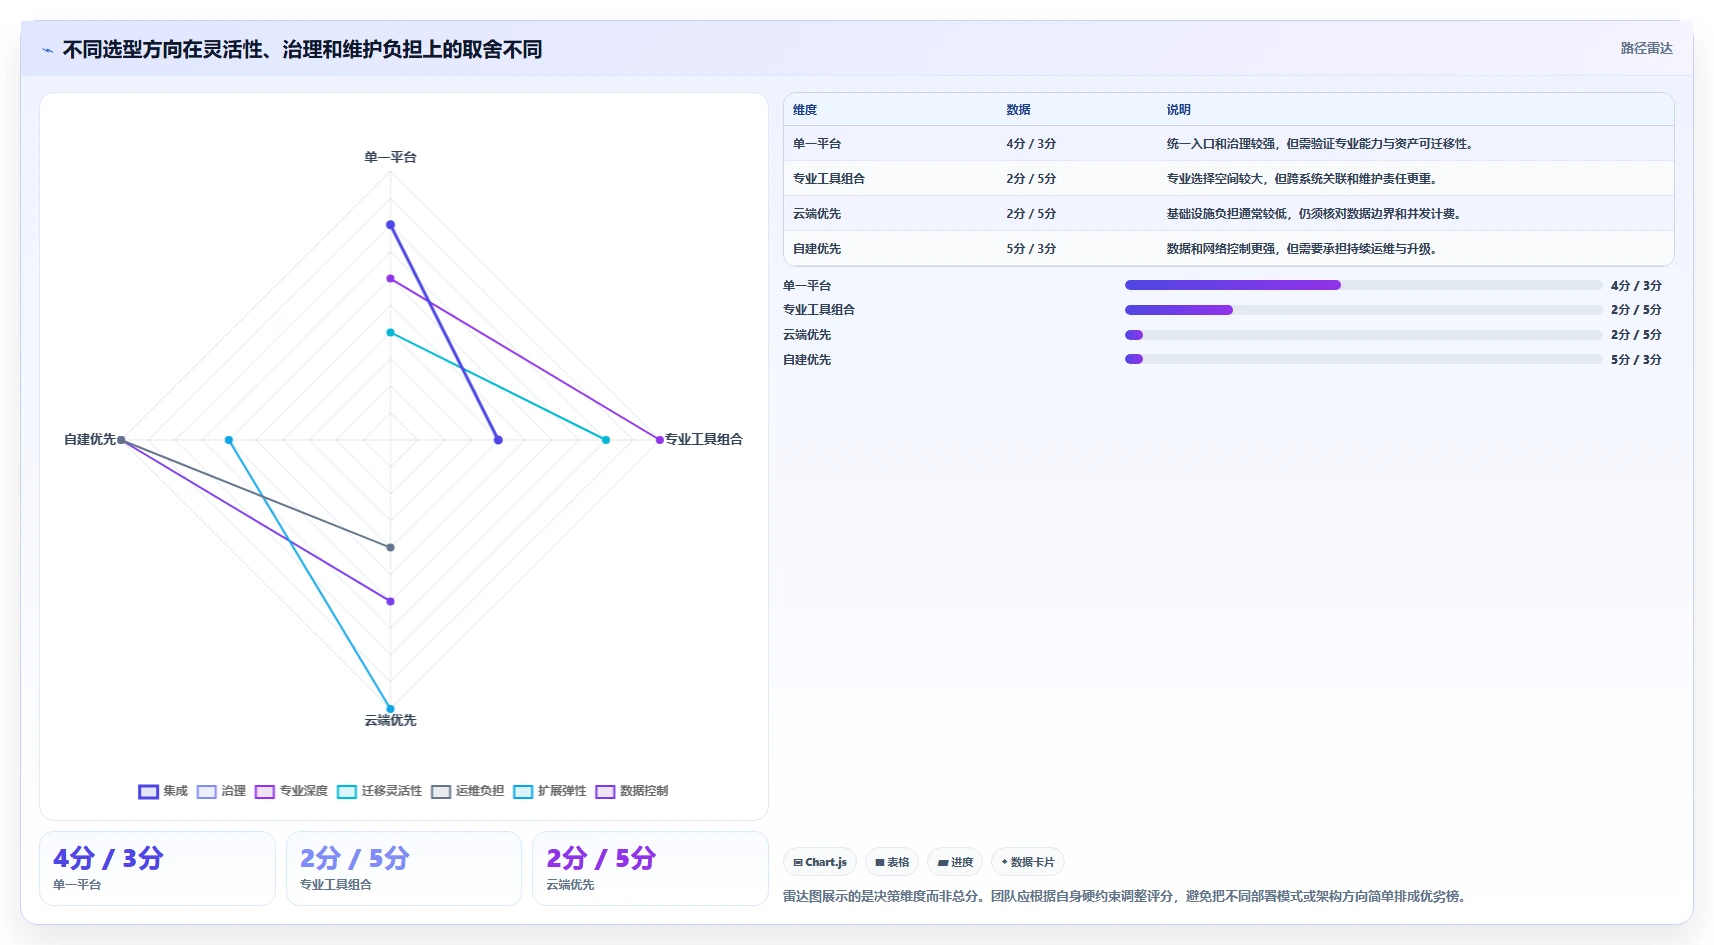Toggle the 运维负担 legend swatch
The height and width of the screenshot is (945, 1714).
(441, 791)
